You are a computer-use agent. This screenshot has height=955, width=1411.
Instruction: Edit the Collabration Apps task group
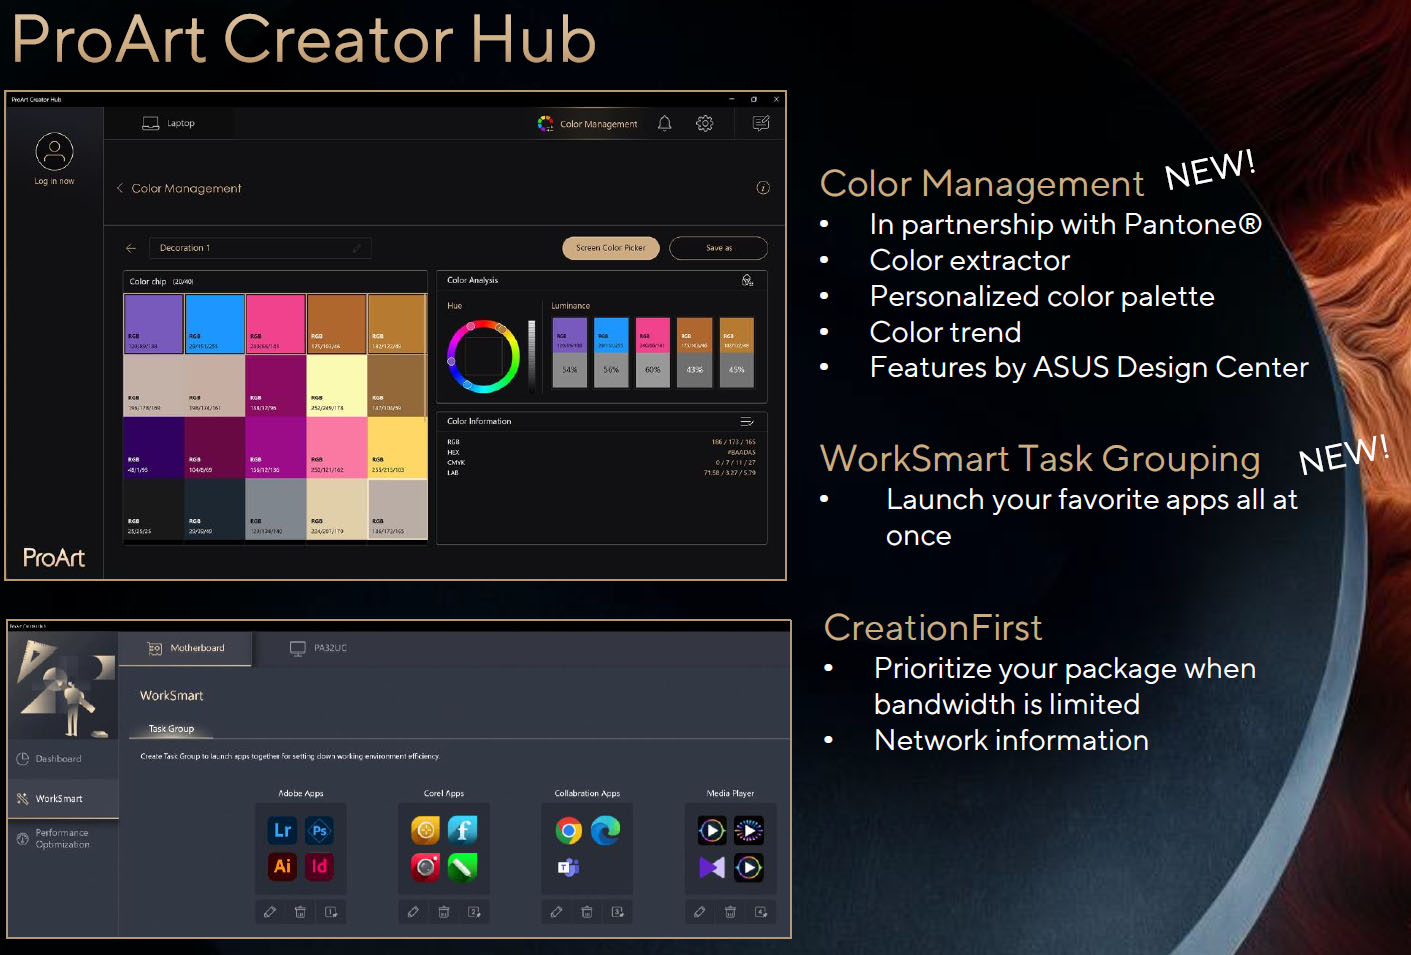pyautogui.click(x=556, y=912)
